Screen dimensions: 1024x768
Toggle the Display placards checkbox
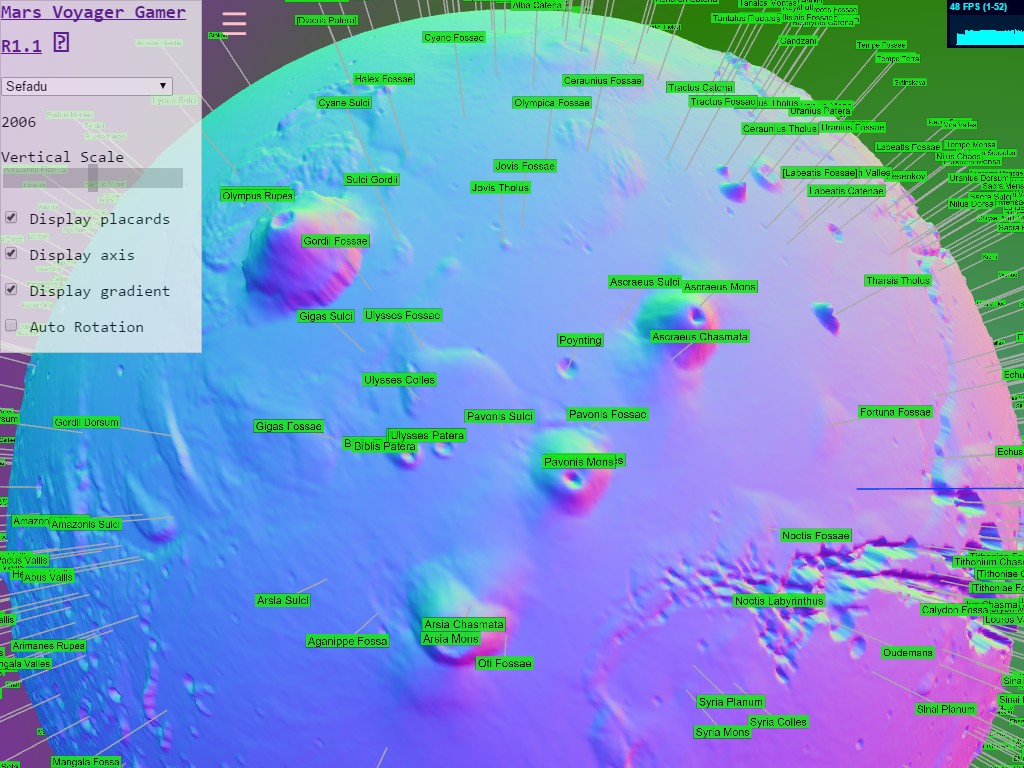11,218
